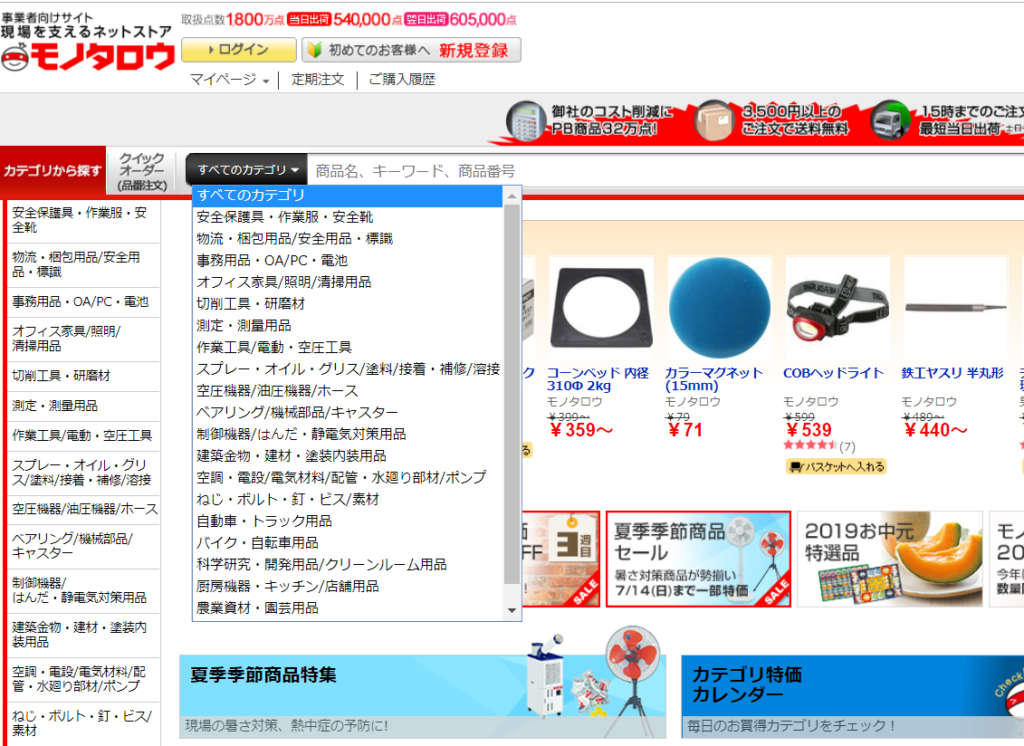Open sidebar category 切削工具・研磨材

(x=83, y=376)
